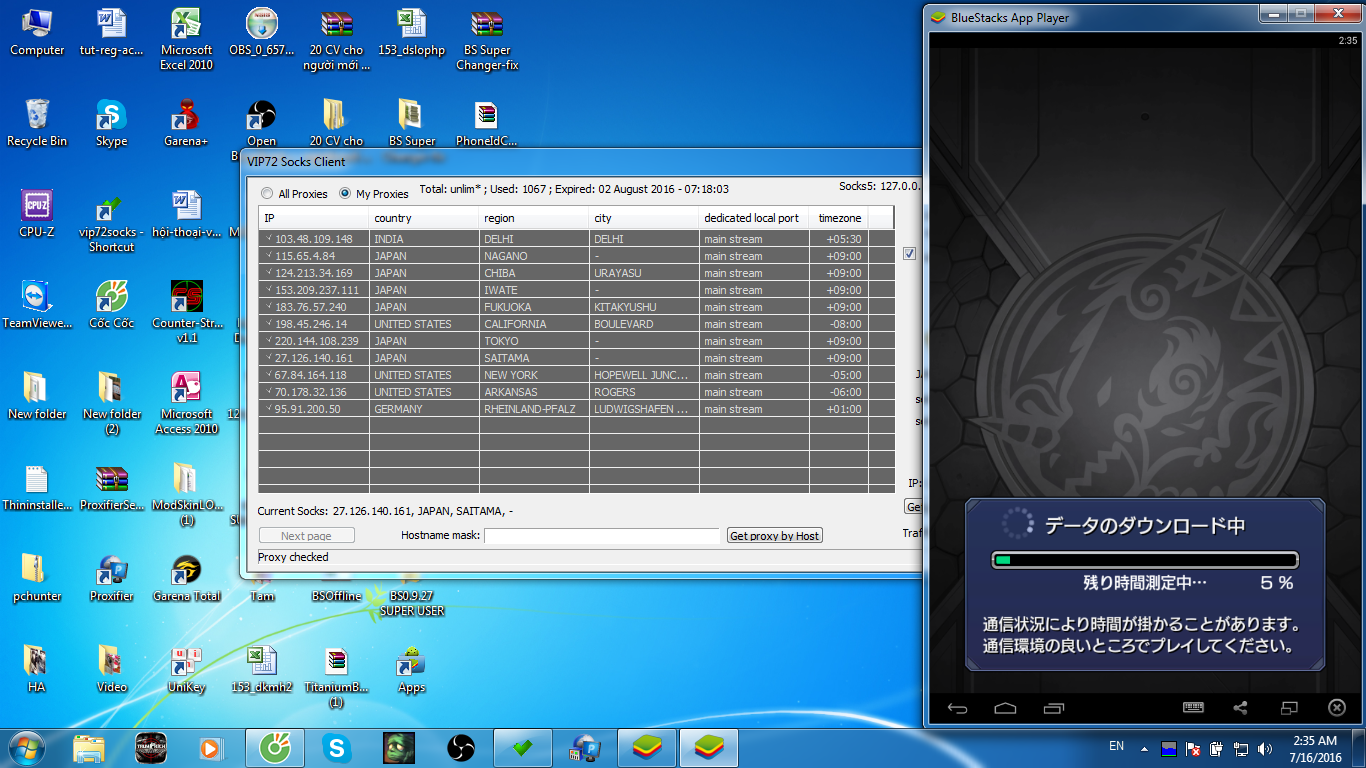1366x768 pixels.
Task: Click the BlueStacks full screen icon
Action: [x=1289, y=708]
